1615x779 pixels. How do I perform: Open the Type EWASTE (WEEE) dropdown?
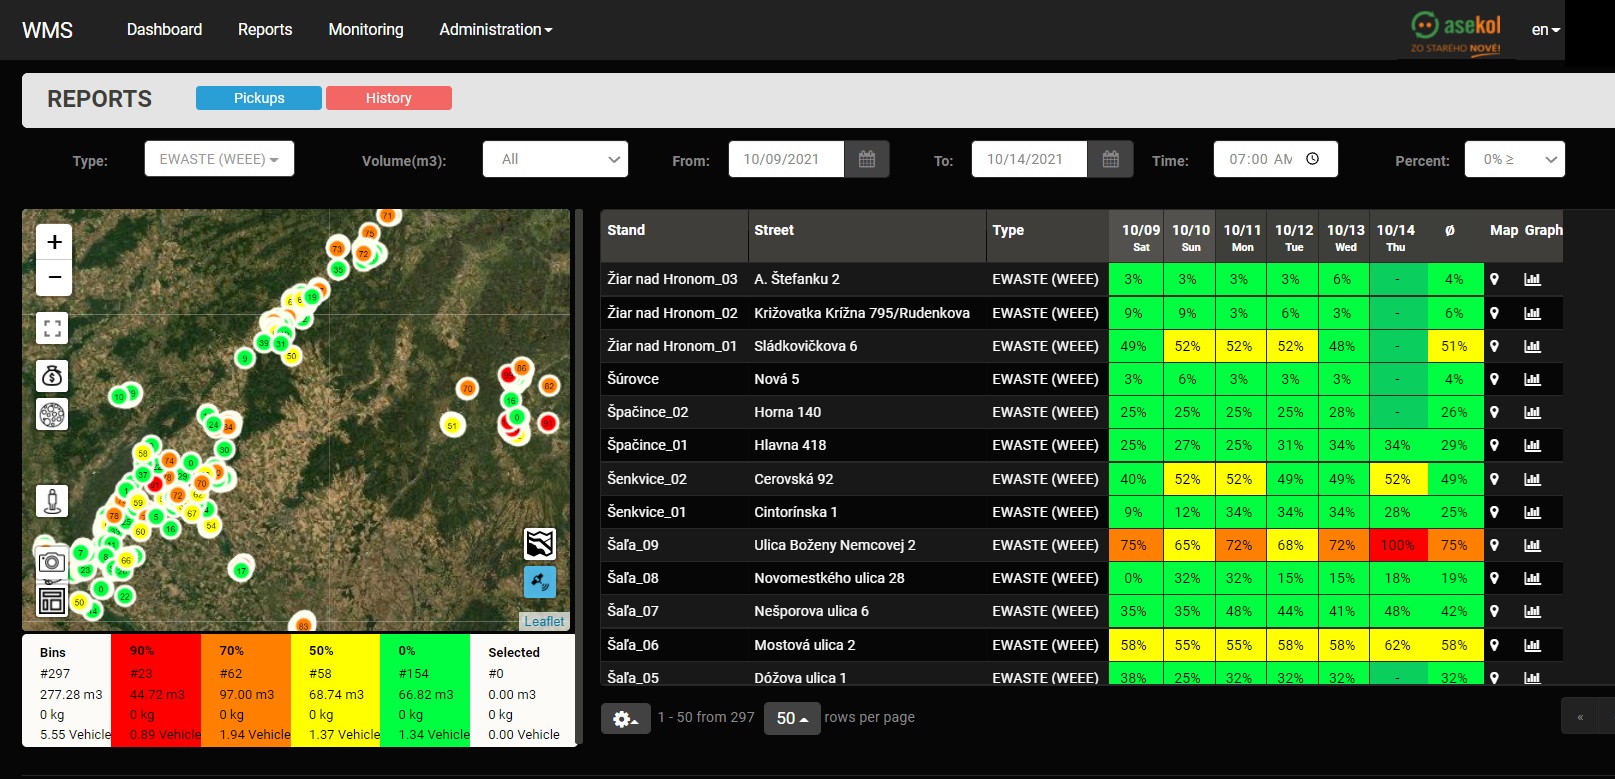[x=219, y=159]
